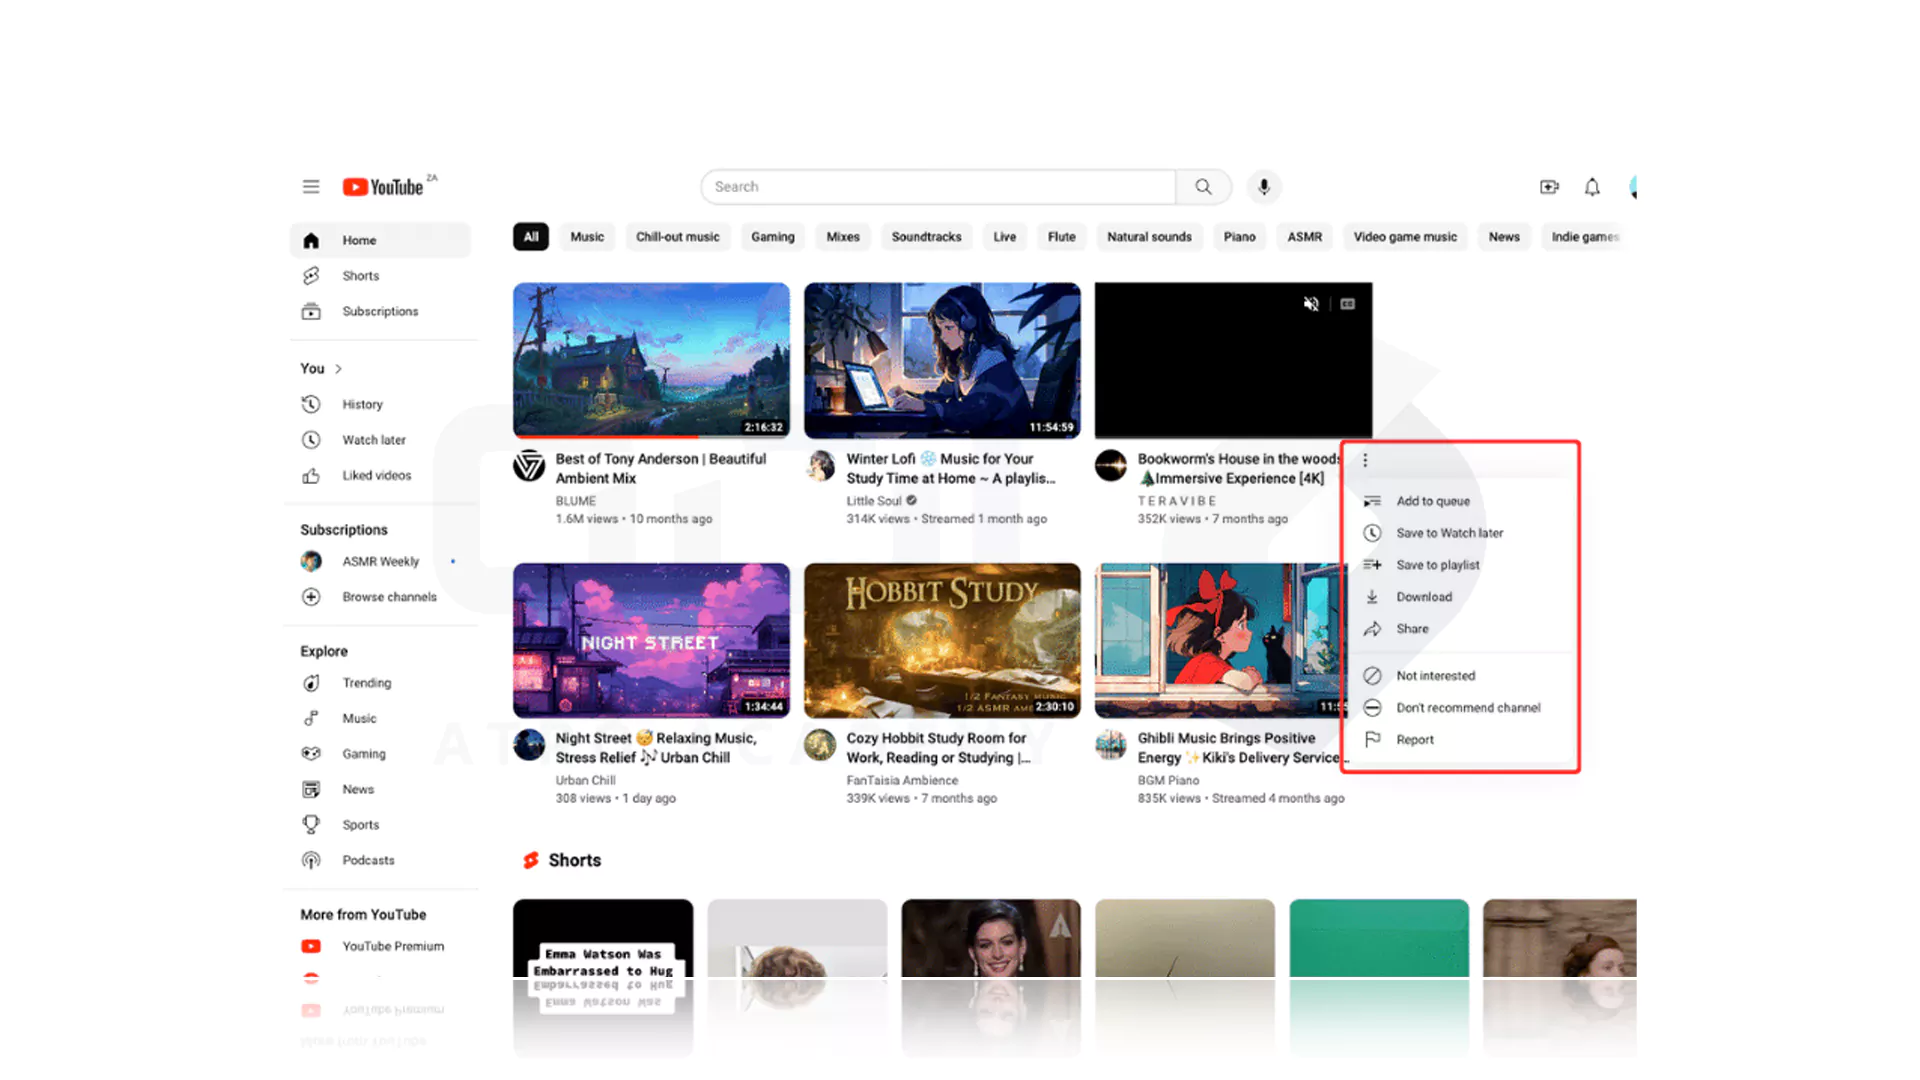Play the Winter Lofi thumbnail

tap(942, 360)
